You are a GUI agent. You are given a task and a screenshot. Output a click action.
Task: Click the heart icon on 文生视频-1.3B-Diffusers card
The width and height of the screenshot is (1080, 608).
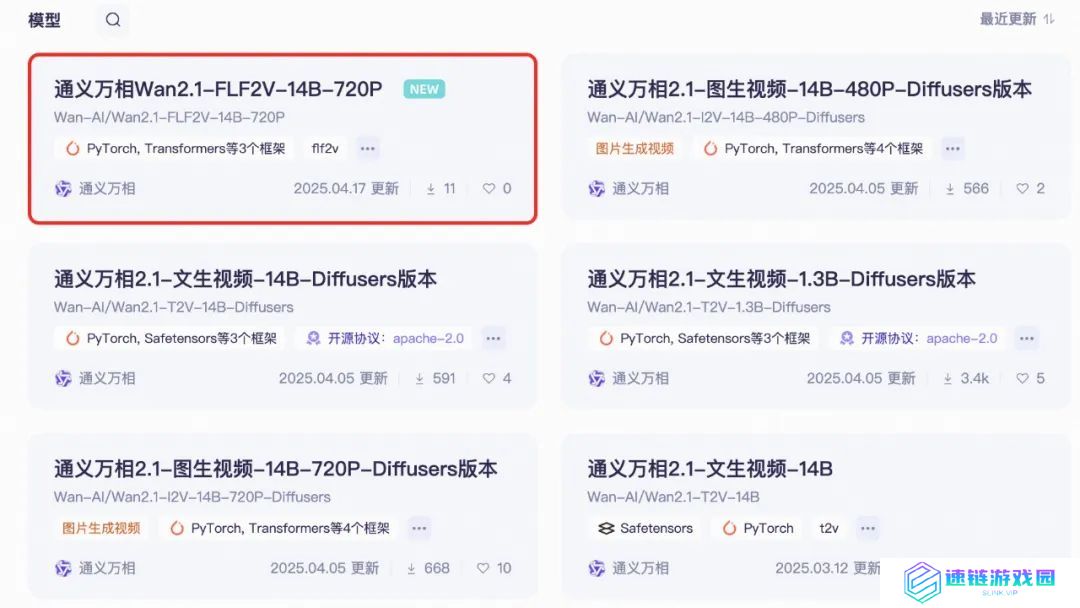click(1022, 378)
